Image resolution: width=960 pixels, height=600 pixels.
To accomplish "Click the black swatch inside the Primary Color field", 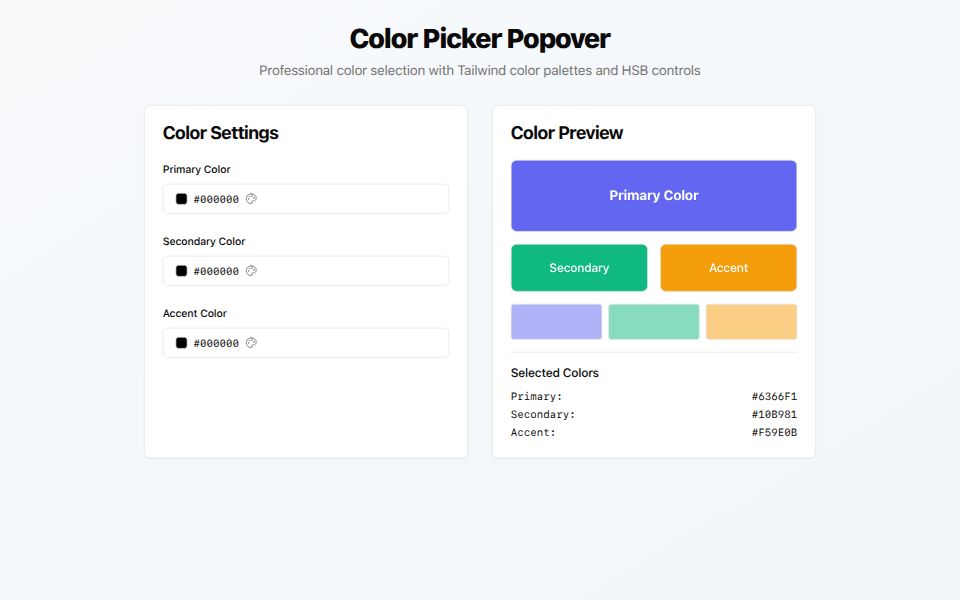I will pos(181,198).
